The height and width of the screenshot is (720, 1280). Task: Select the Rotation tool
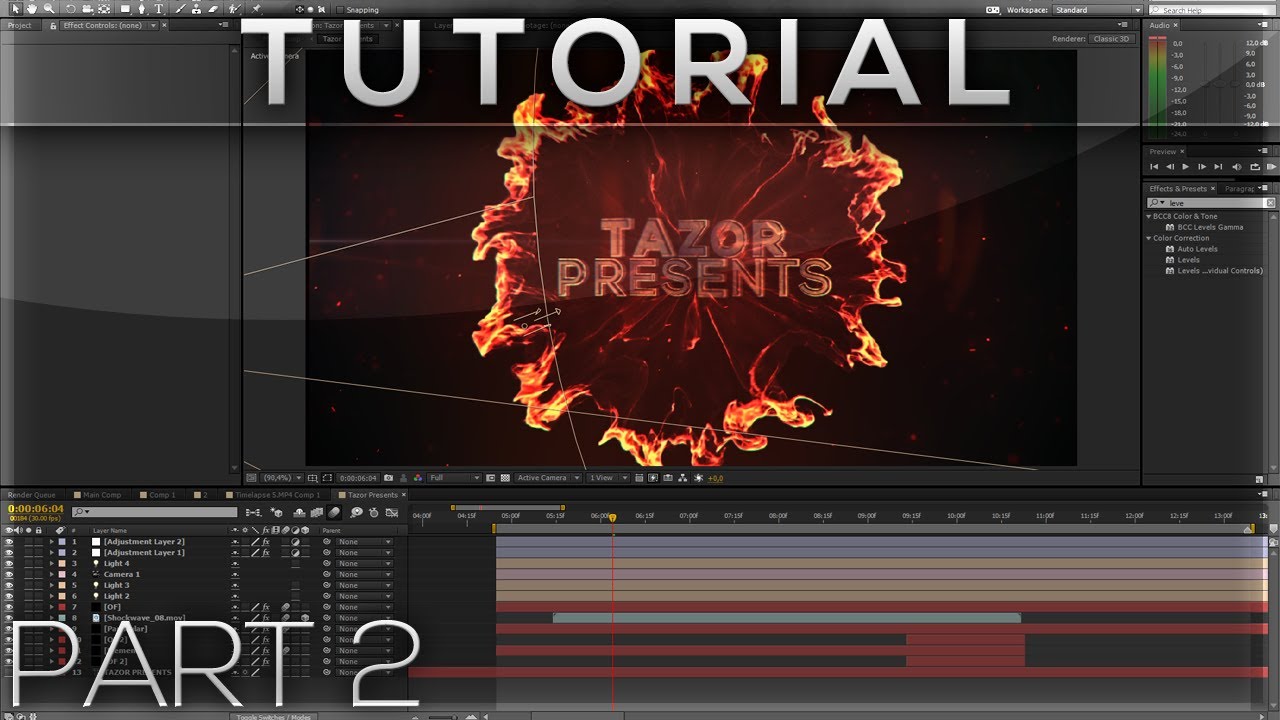[70, 9]
